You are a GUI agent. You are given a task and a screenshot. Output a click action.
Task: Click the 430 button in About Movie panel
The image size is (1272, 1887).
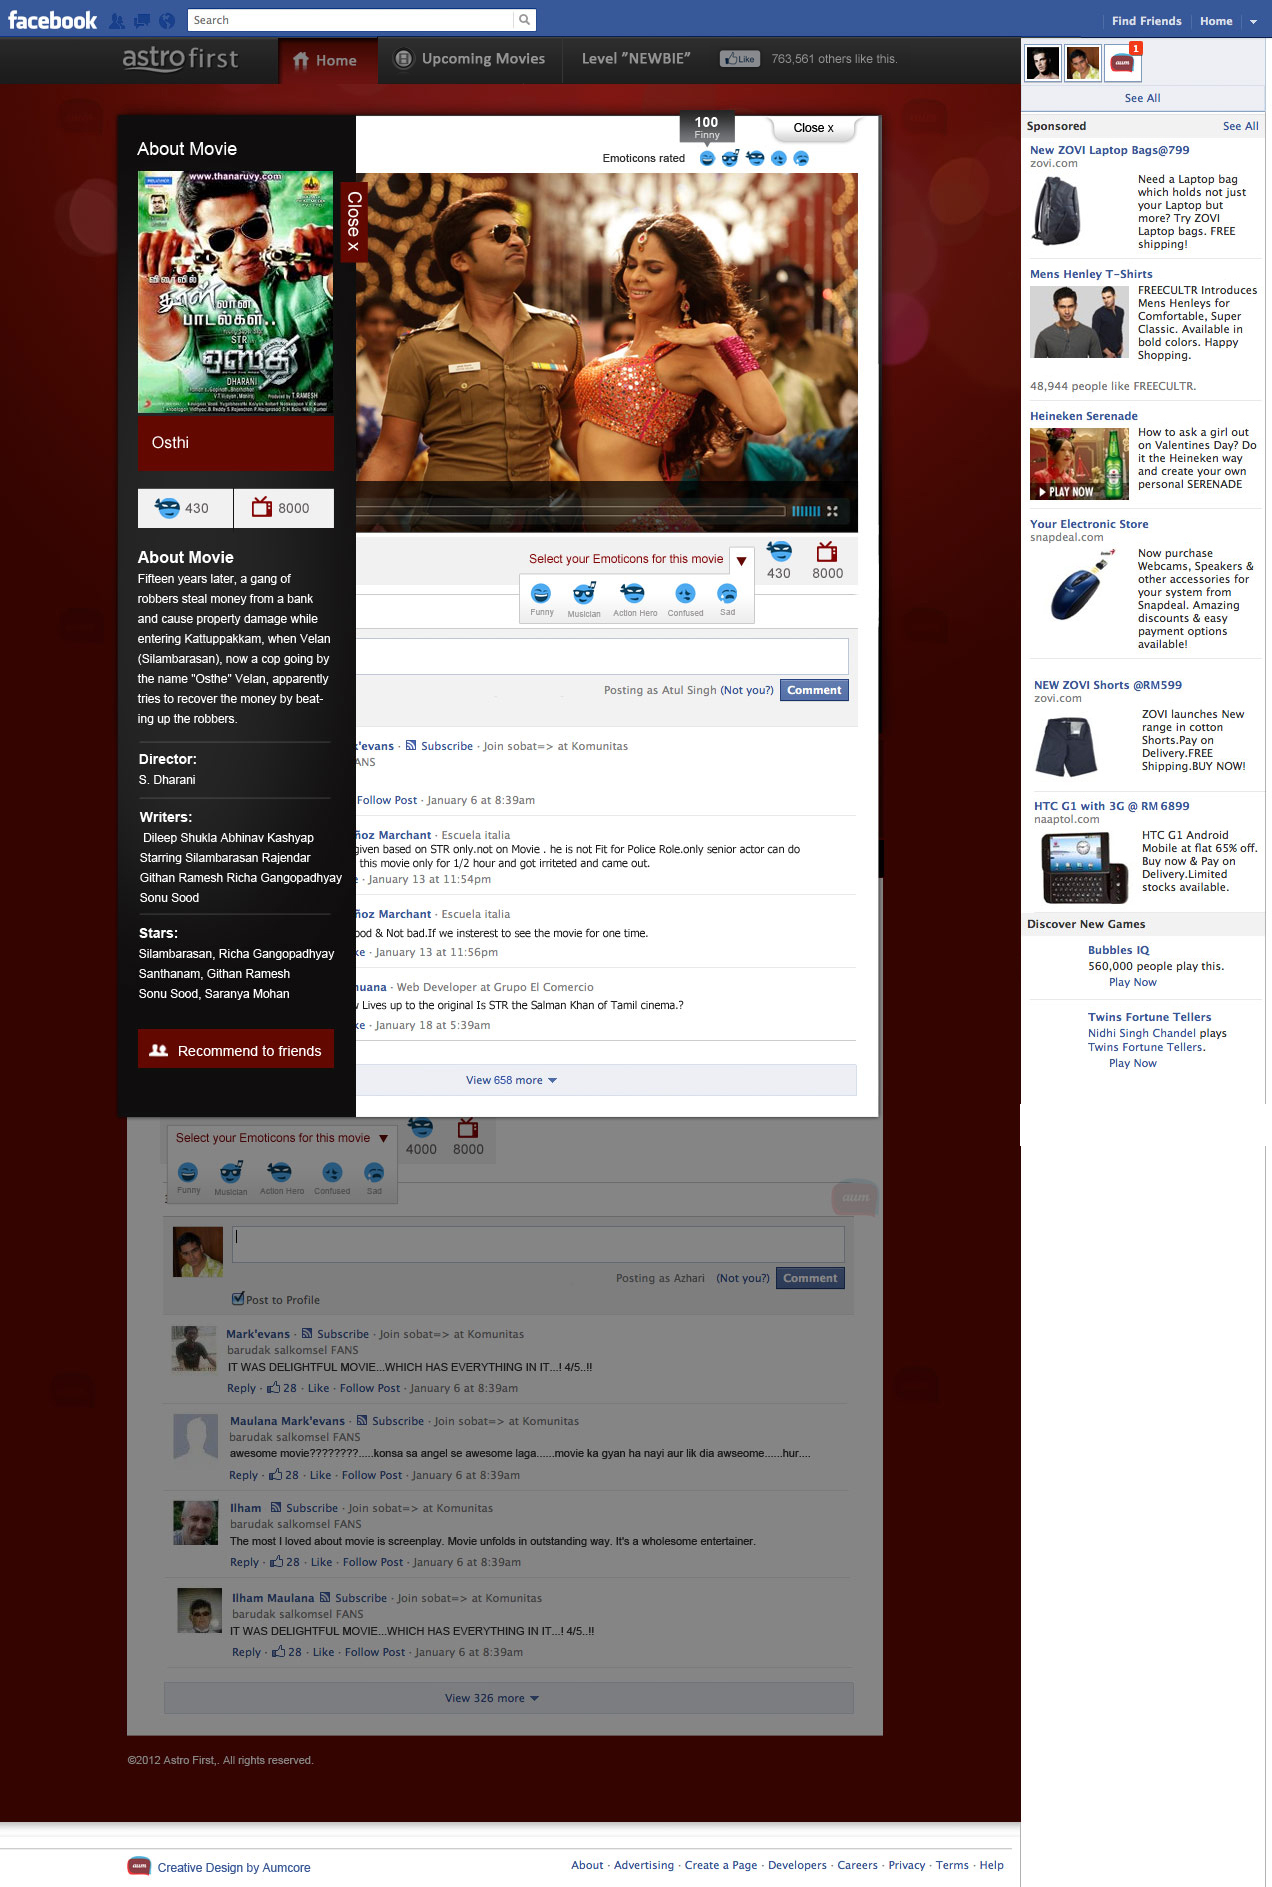186,508
